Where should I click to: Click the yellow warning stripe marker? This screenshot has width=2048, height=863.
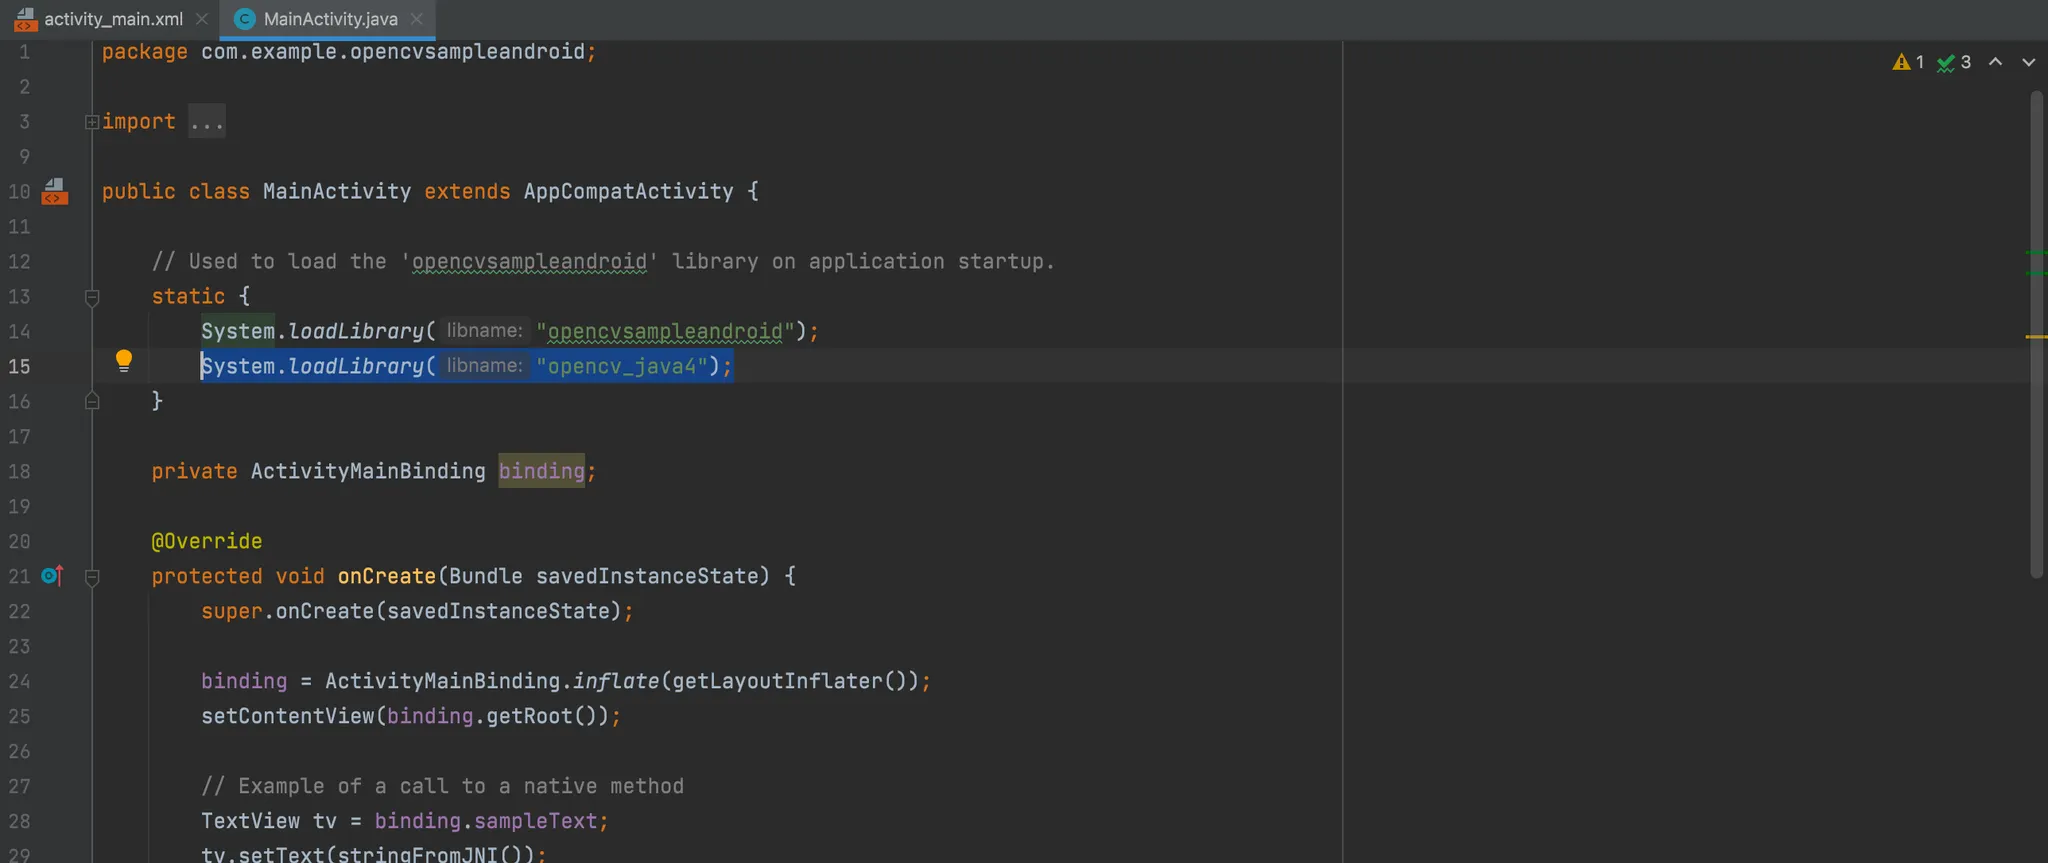[2036, 337]
